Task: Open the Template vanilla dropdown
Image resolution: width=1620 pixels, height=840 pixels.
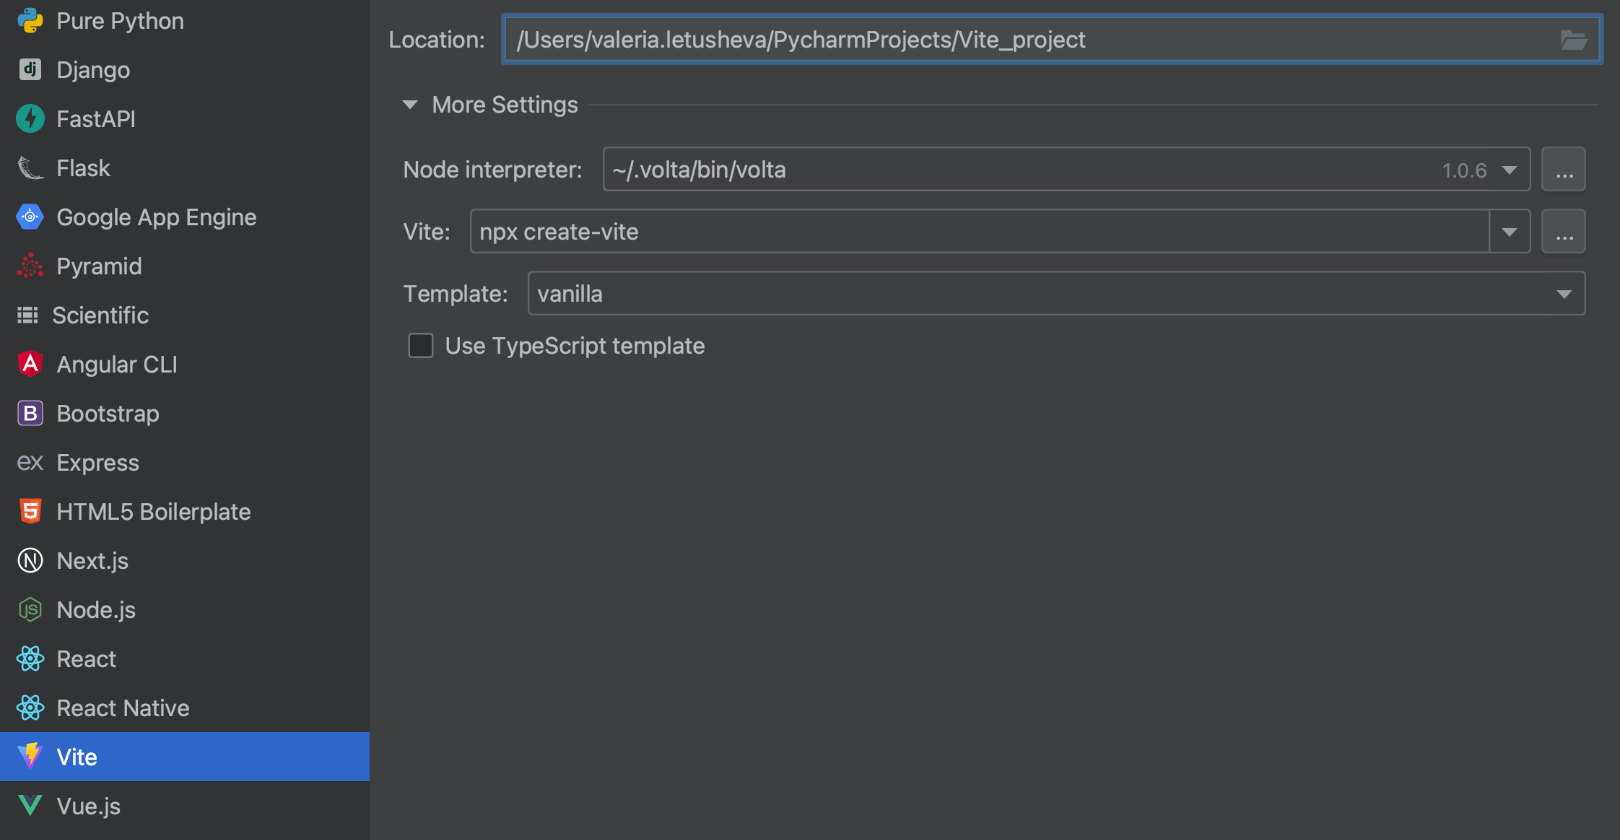Action: tap(1563, 294)
